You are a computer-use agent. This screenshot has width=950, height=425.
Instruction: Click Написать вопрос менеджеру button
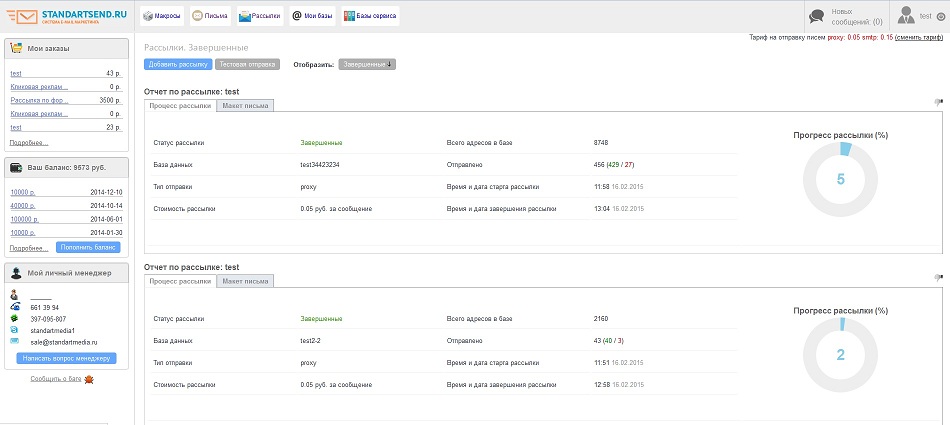point(67,358)
